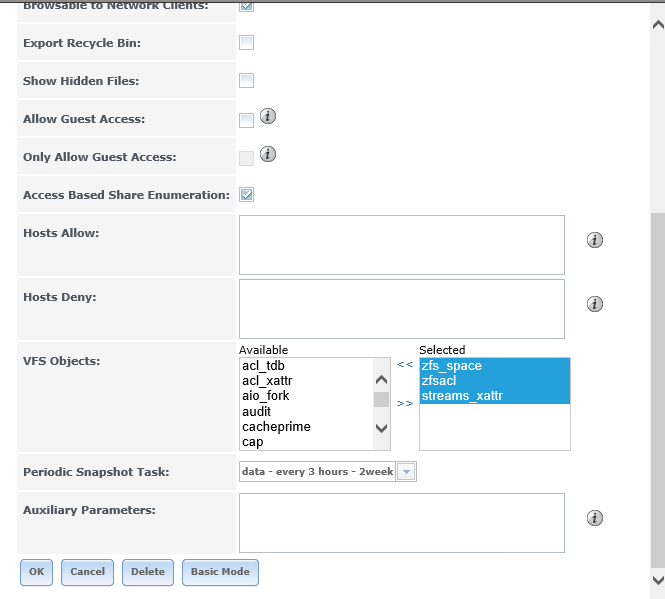This screenshot has width=665, height=599.
Task: Click info icon beside Allow Guest Access
Action: tap(268, 117)
